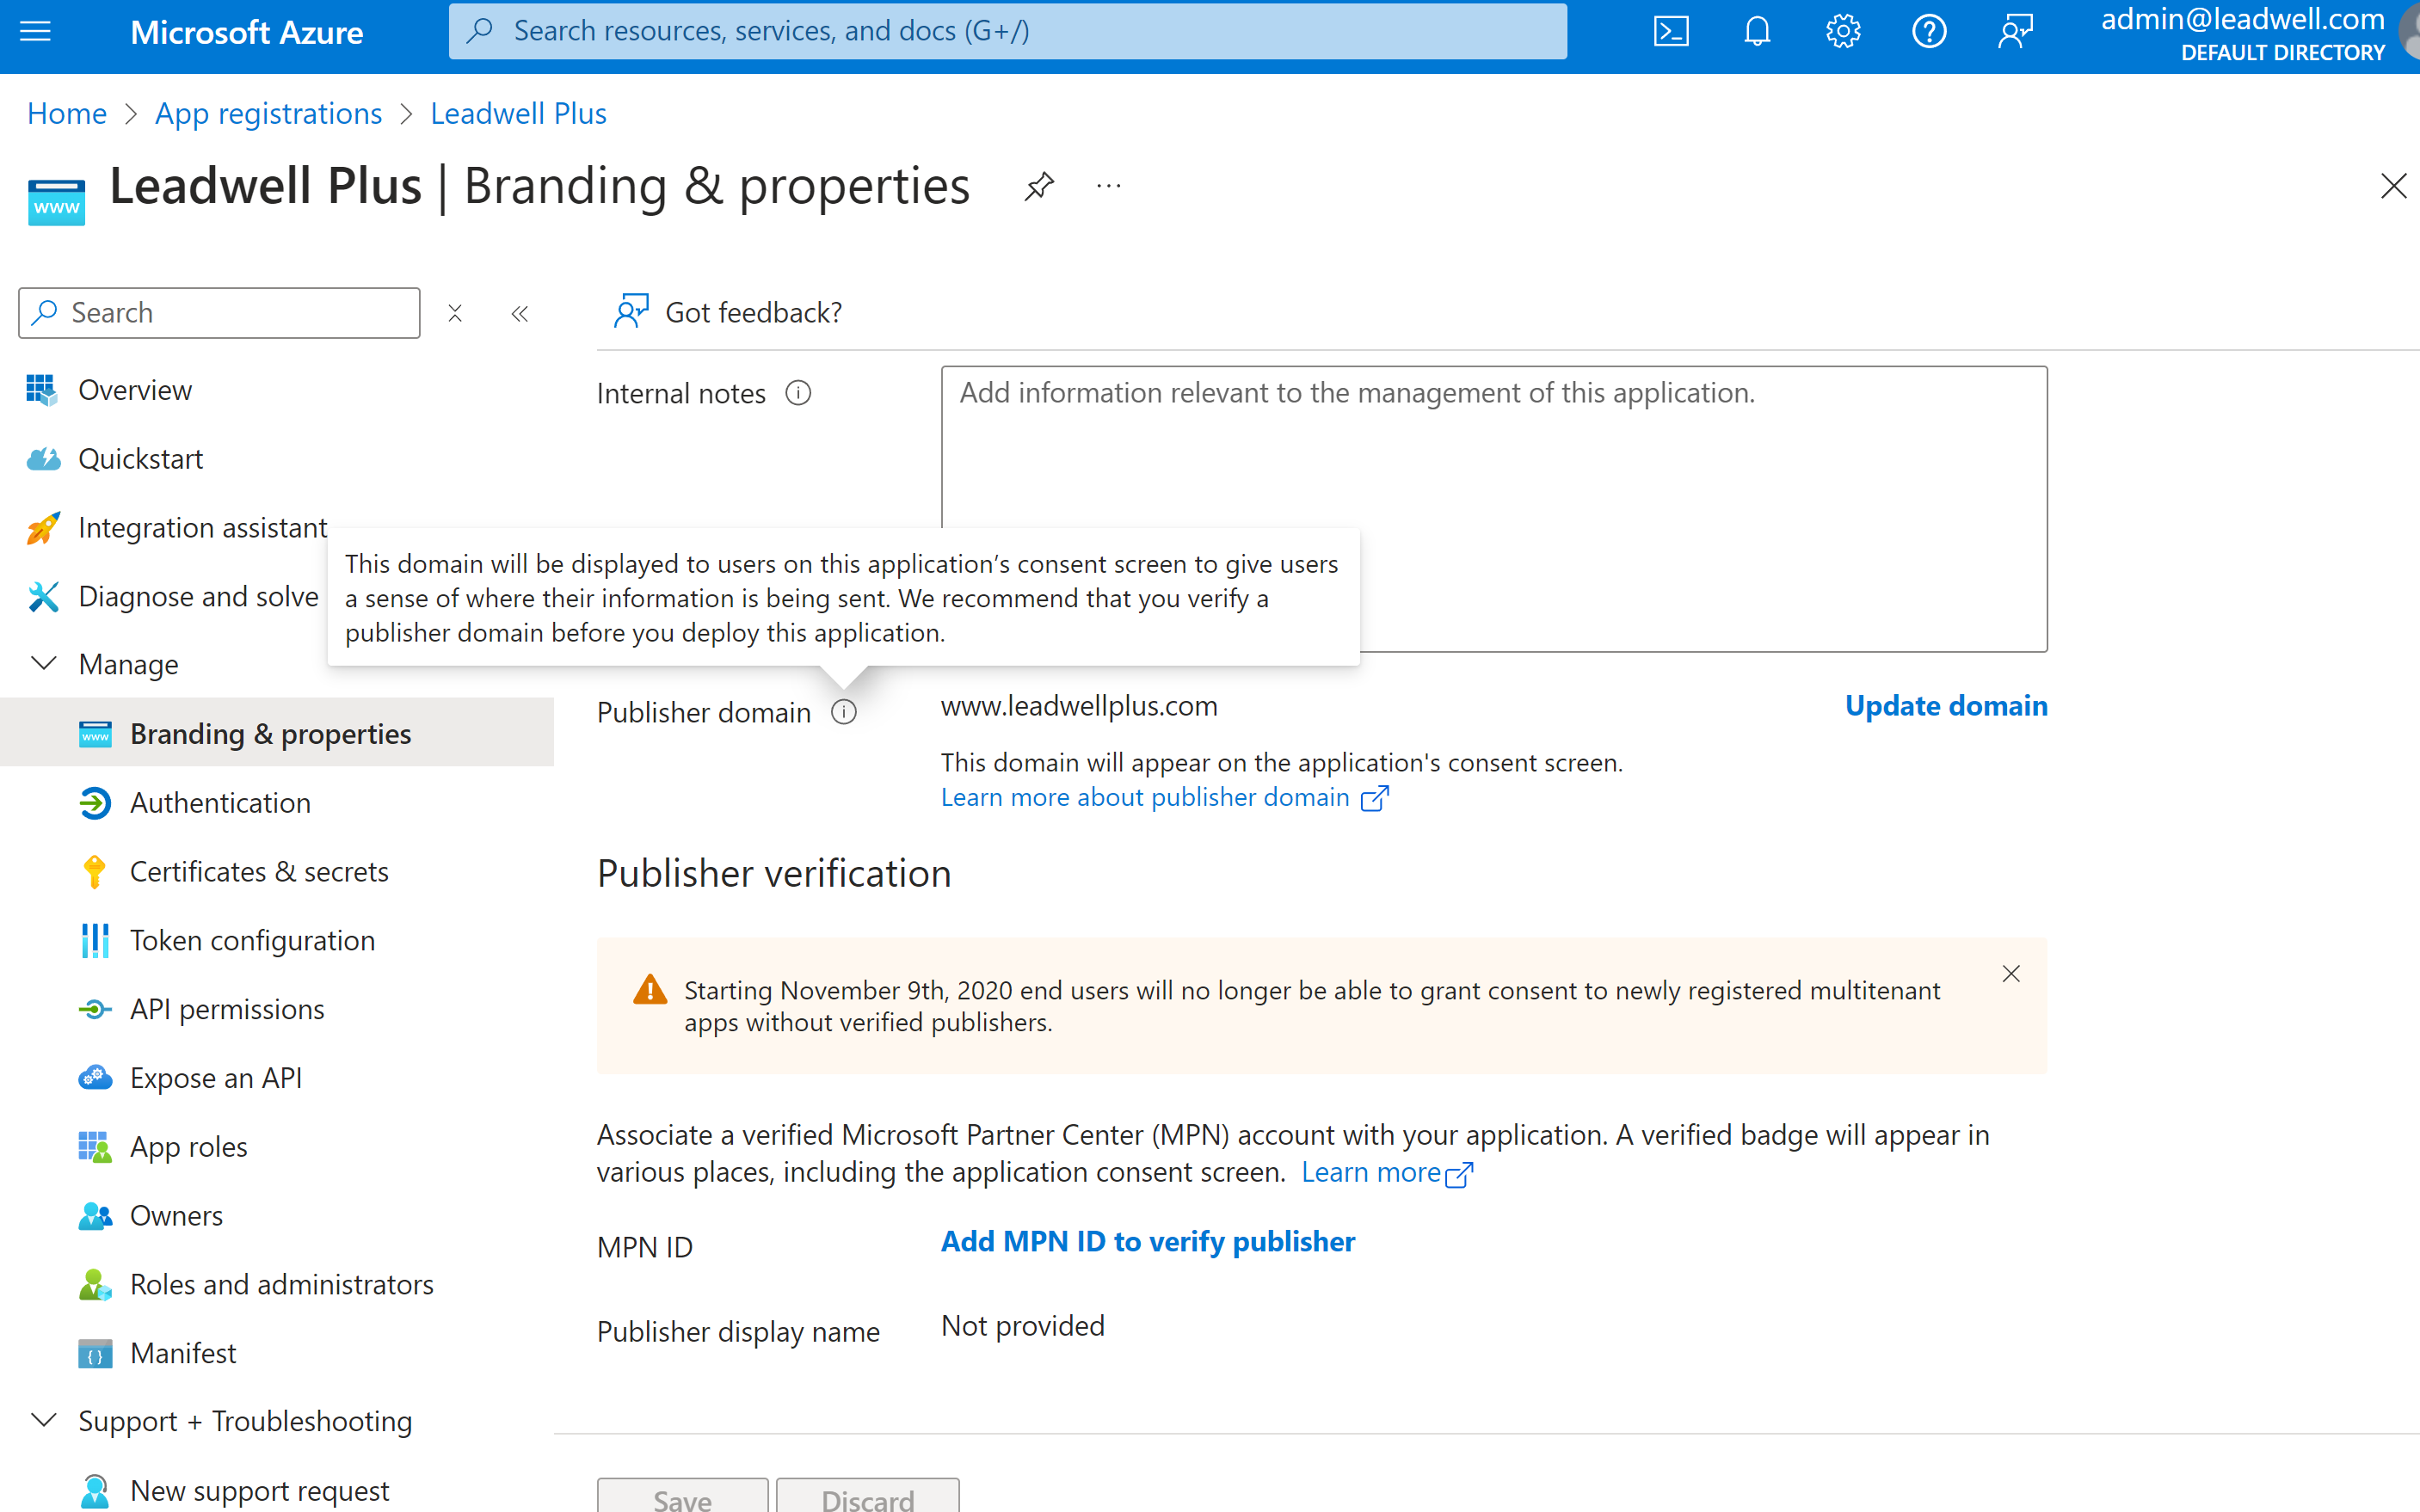The height and width of the screenshot is (1512, 2420).
Task: Pin the Branding & properties blade
Action: coord(1039,186)
